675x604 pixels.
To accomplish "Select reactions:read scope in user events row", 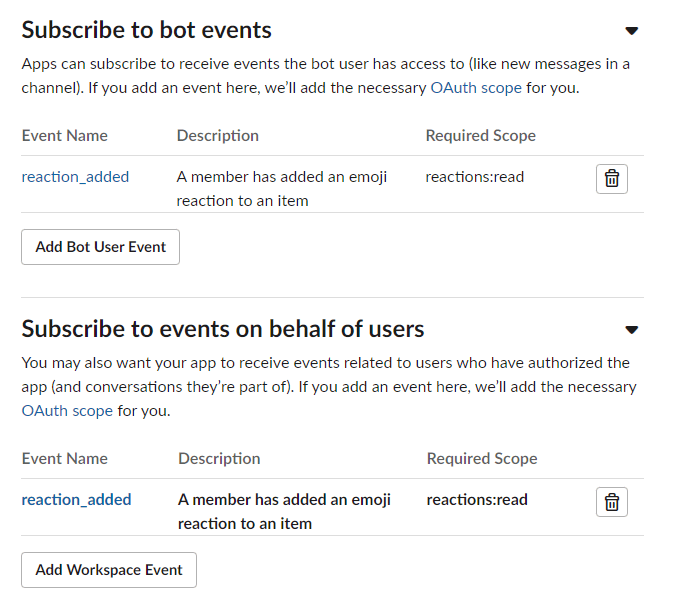I will pos(477,500).
